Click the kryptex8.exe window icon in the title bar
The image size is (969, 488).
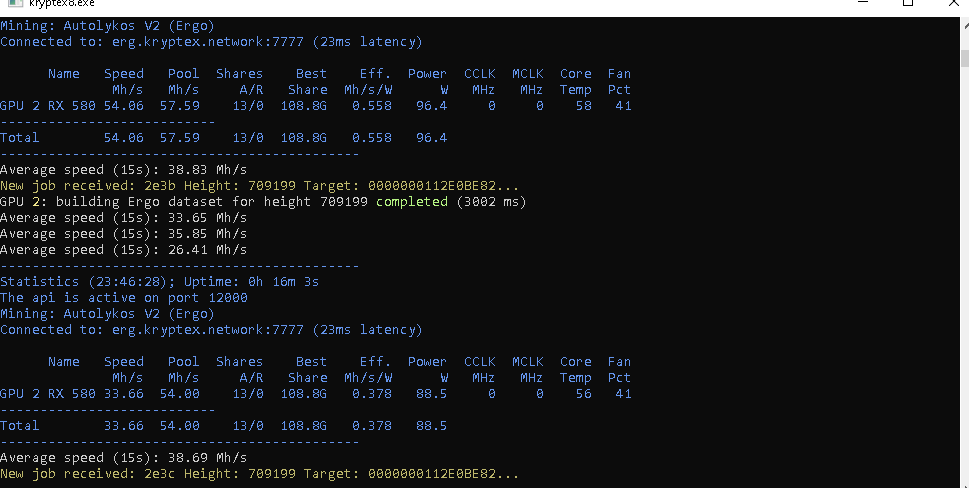pyautogui.click(x=15, y=2)
